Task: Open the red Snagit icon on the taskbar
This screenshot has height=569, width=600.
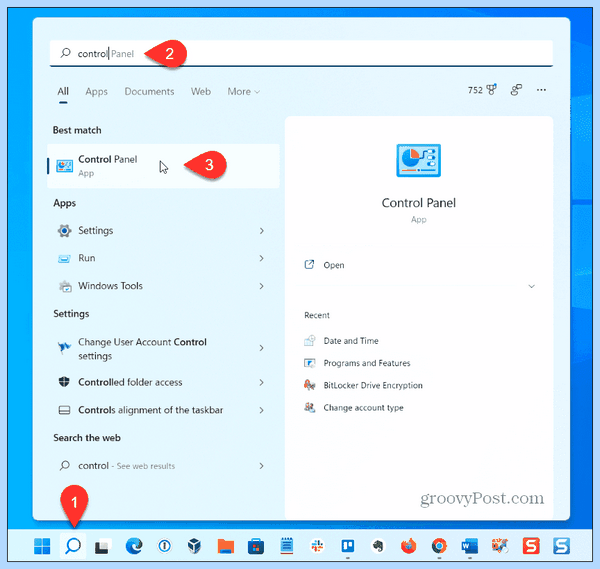Action: click(531, 546)
